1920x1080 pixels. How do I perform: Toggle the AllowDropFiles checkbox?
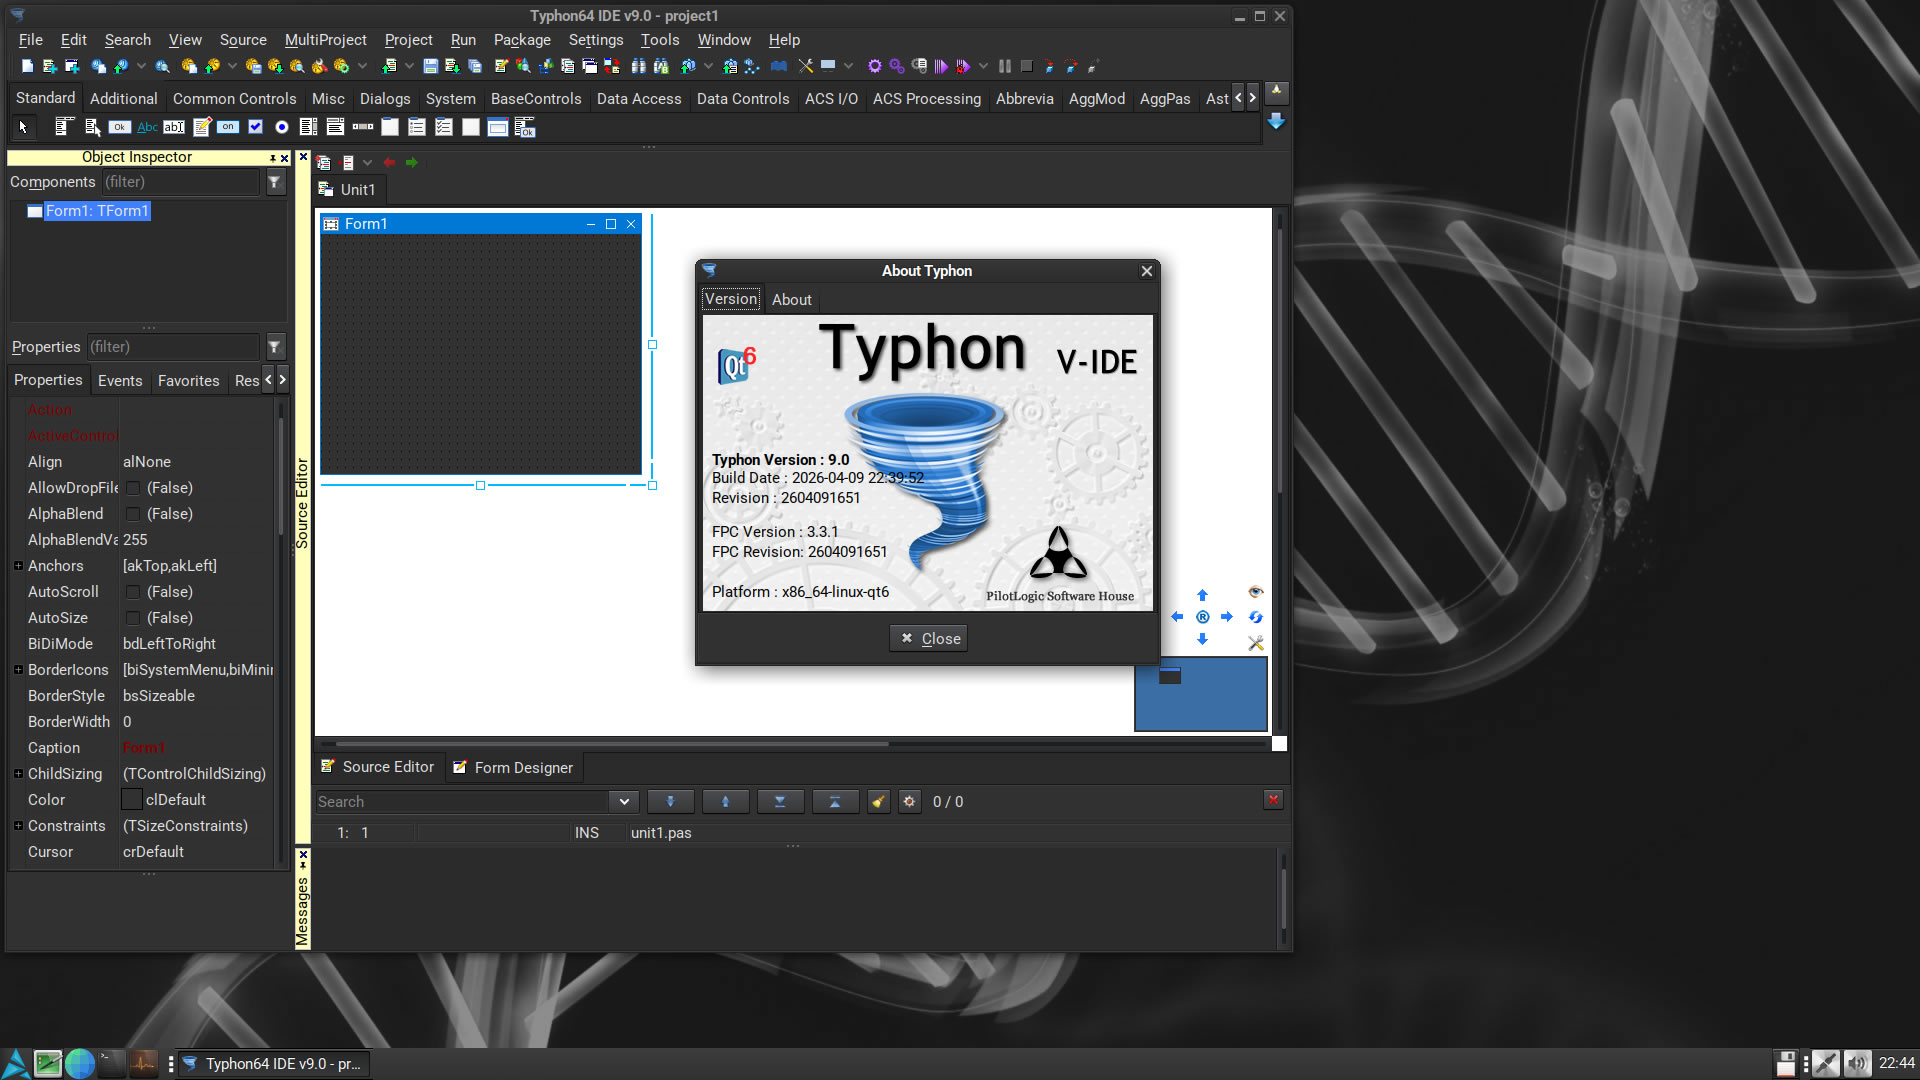click(x=133, y=488)
